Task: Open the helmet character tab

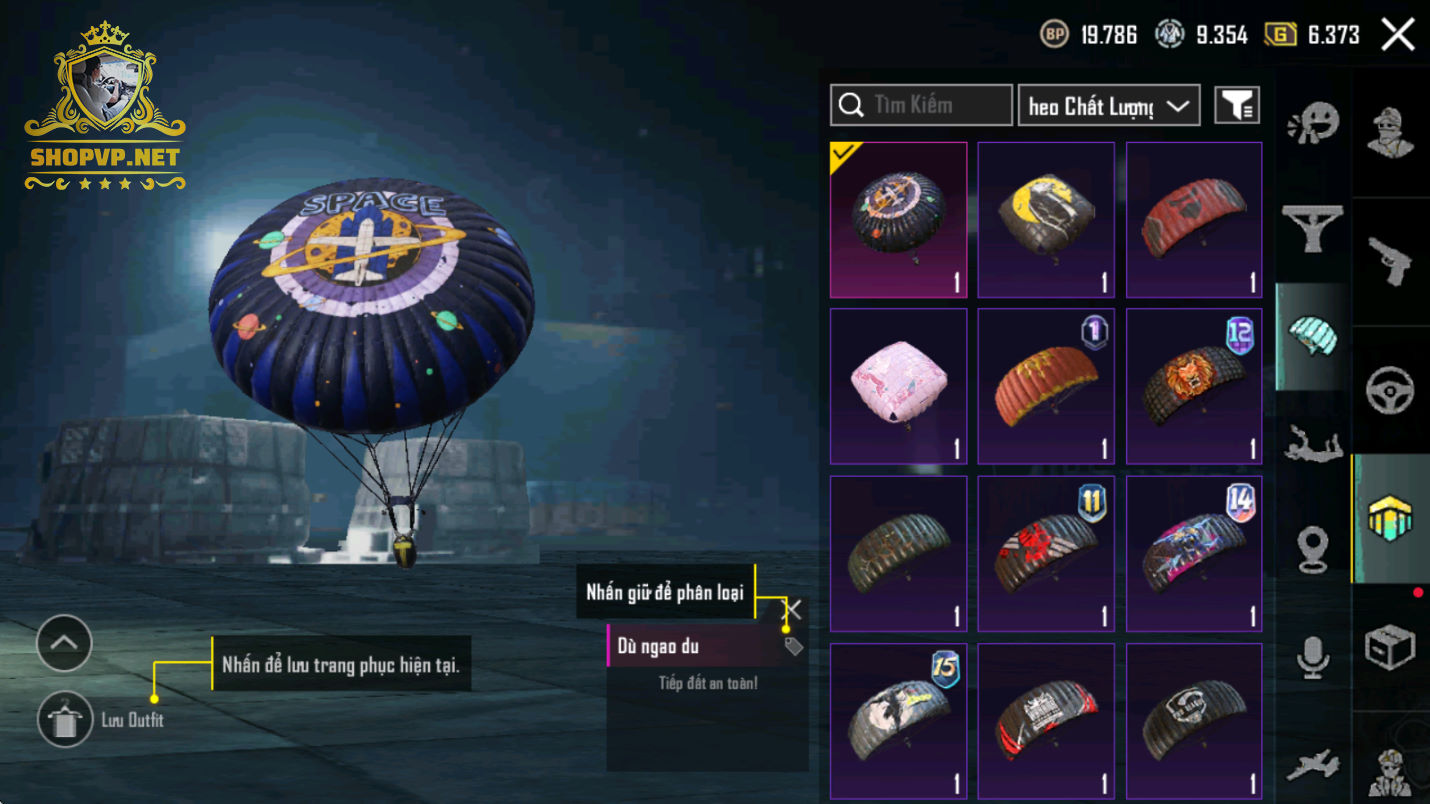Action: (x=1391, y=131)
